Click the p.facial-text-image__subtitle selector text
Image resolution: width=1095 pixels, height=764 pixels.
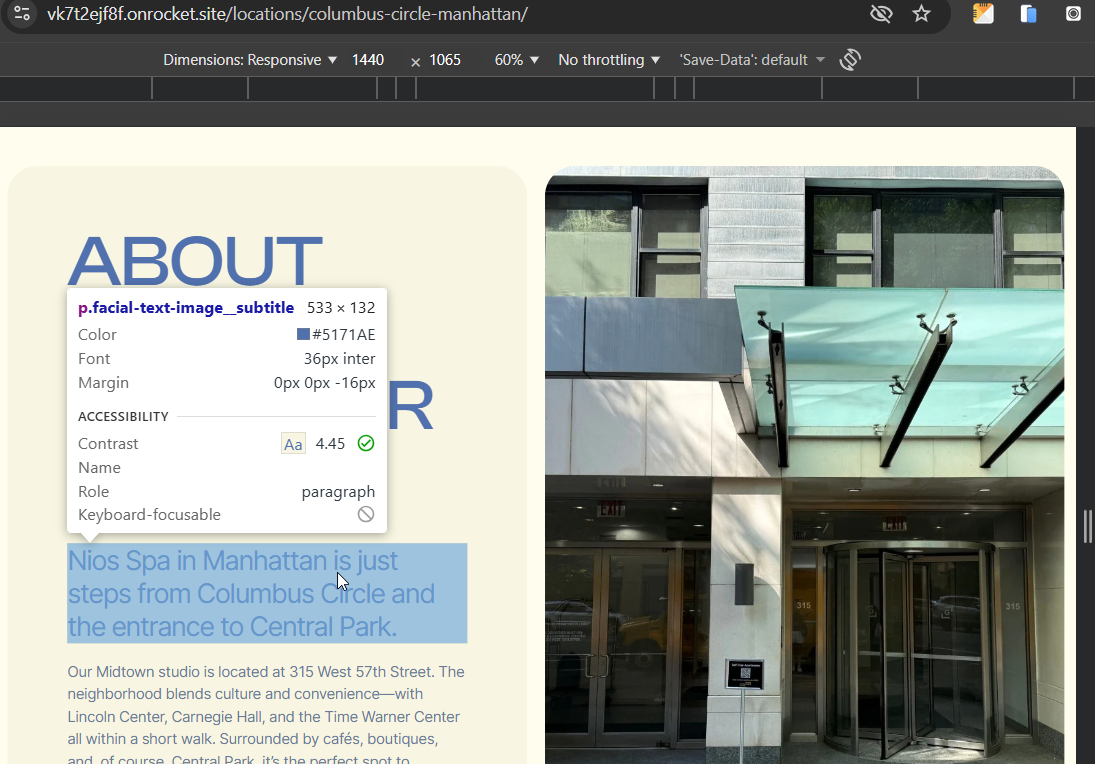tap(186, 308)
